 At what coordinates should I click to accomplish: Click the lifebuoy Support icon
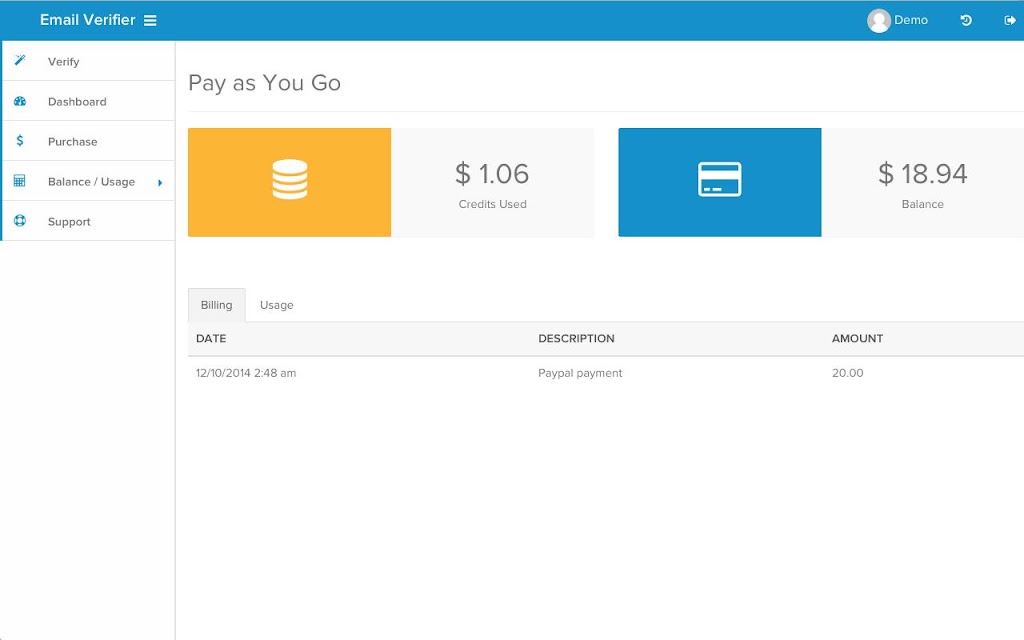click(20, 221)
